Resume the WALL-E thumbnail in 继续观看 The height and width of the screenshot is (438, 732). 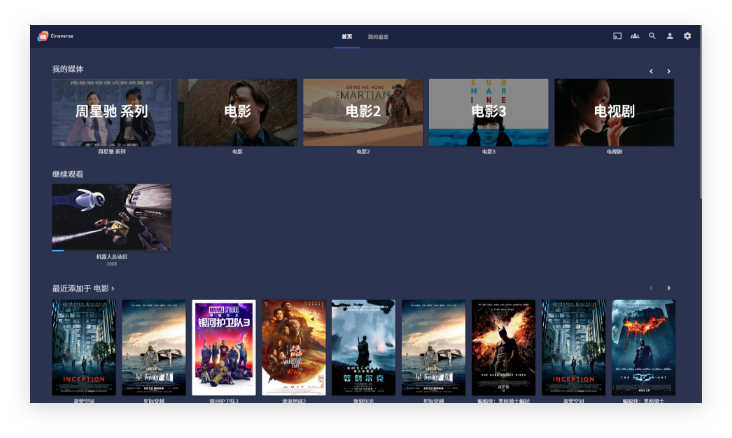112,217
